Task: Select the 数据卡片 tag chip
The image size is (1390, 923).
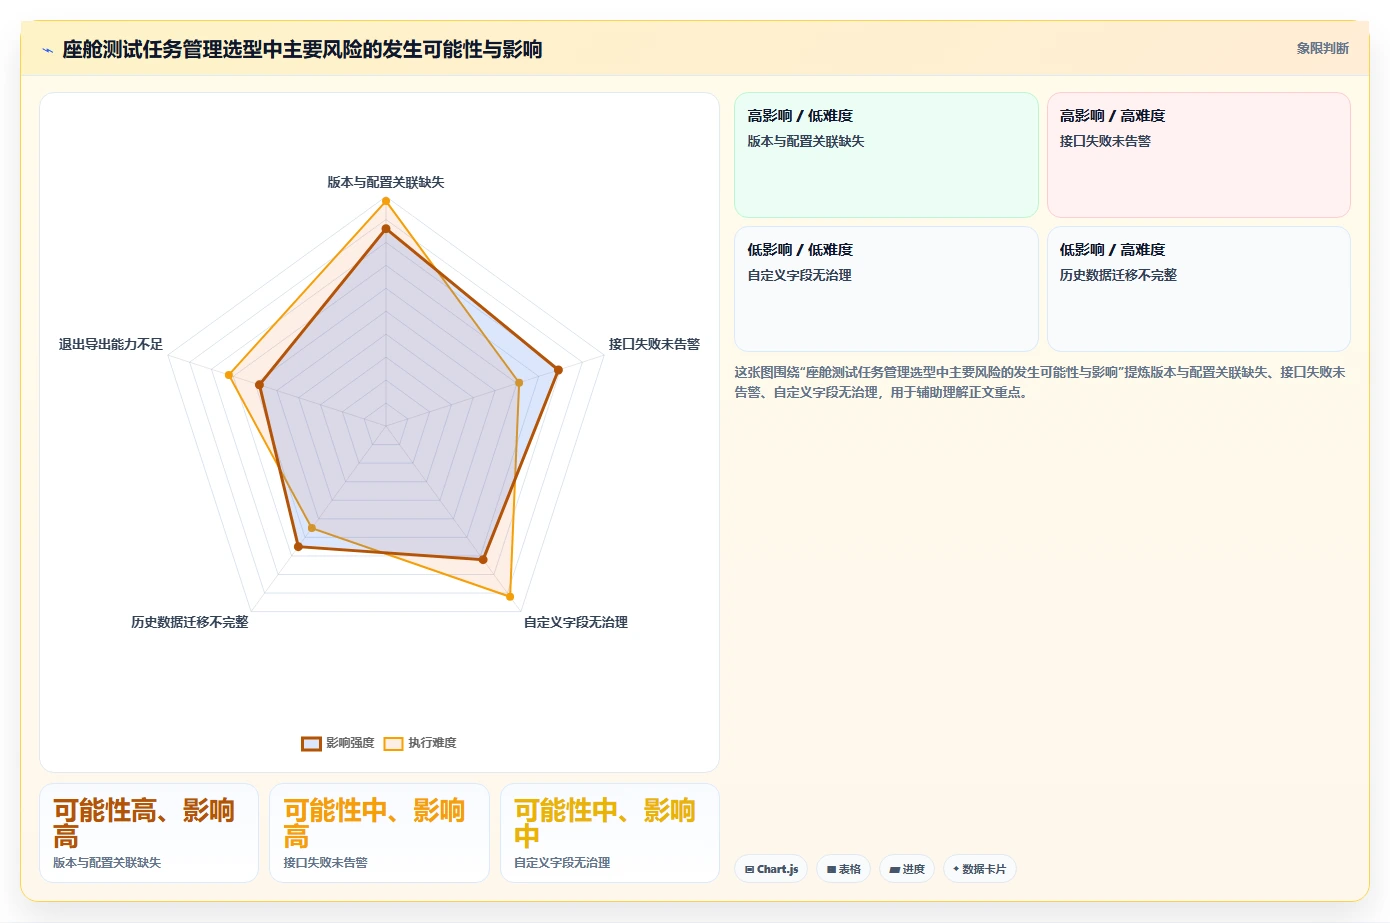Action: tap(980, 869)
